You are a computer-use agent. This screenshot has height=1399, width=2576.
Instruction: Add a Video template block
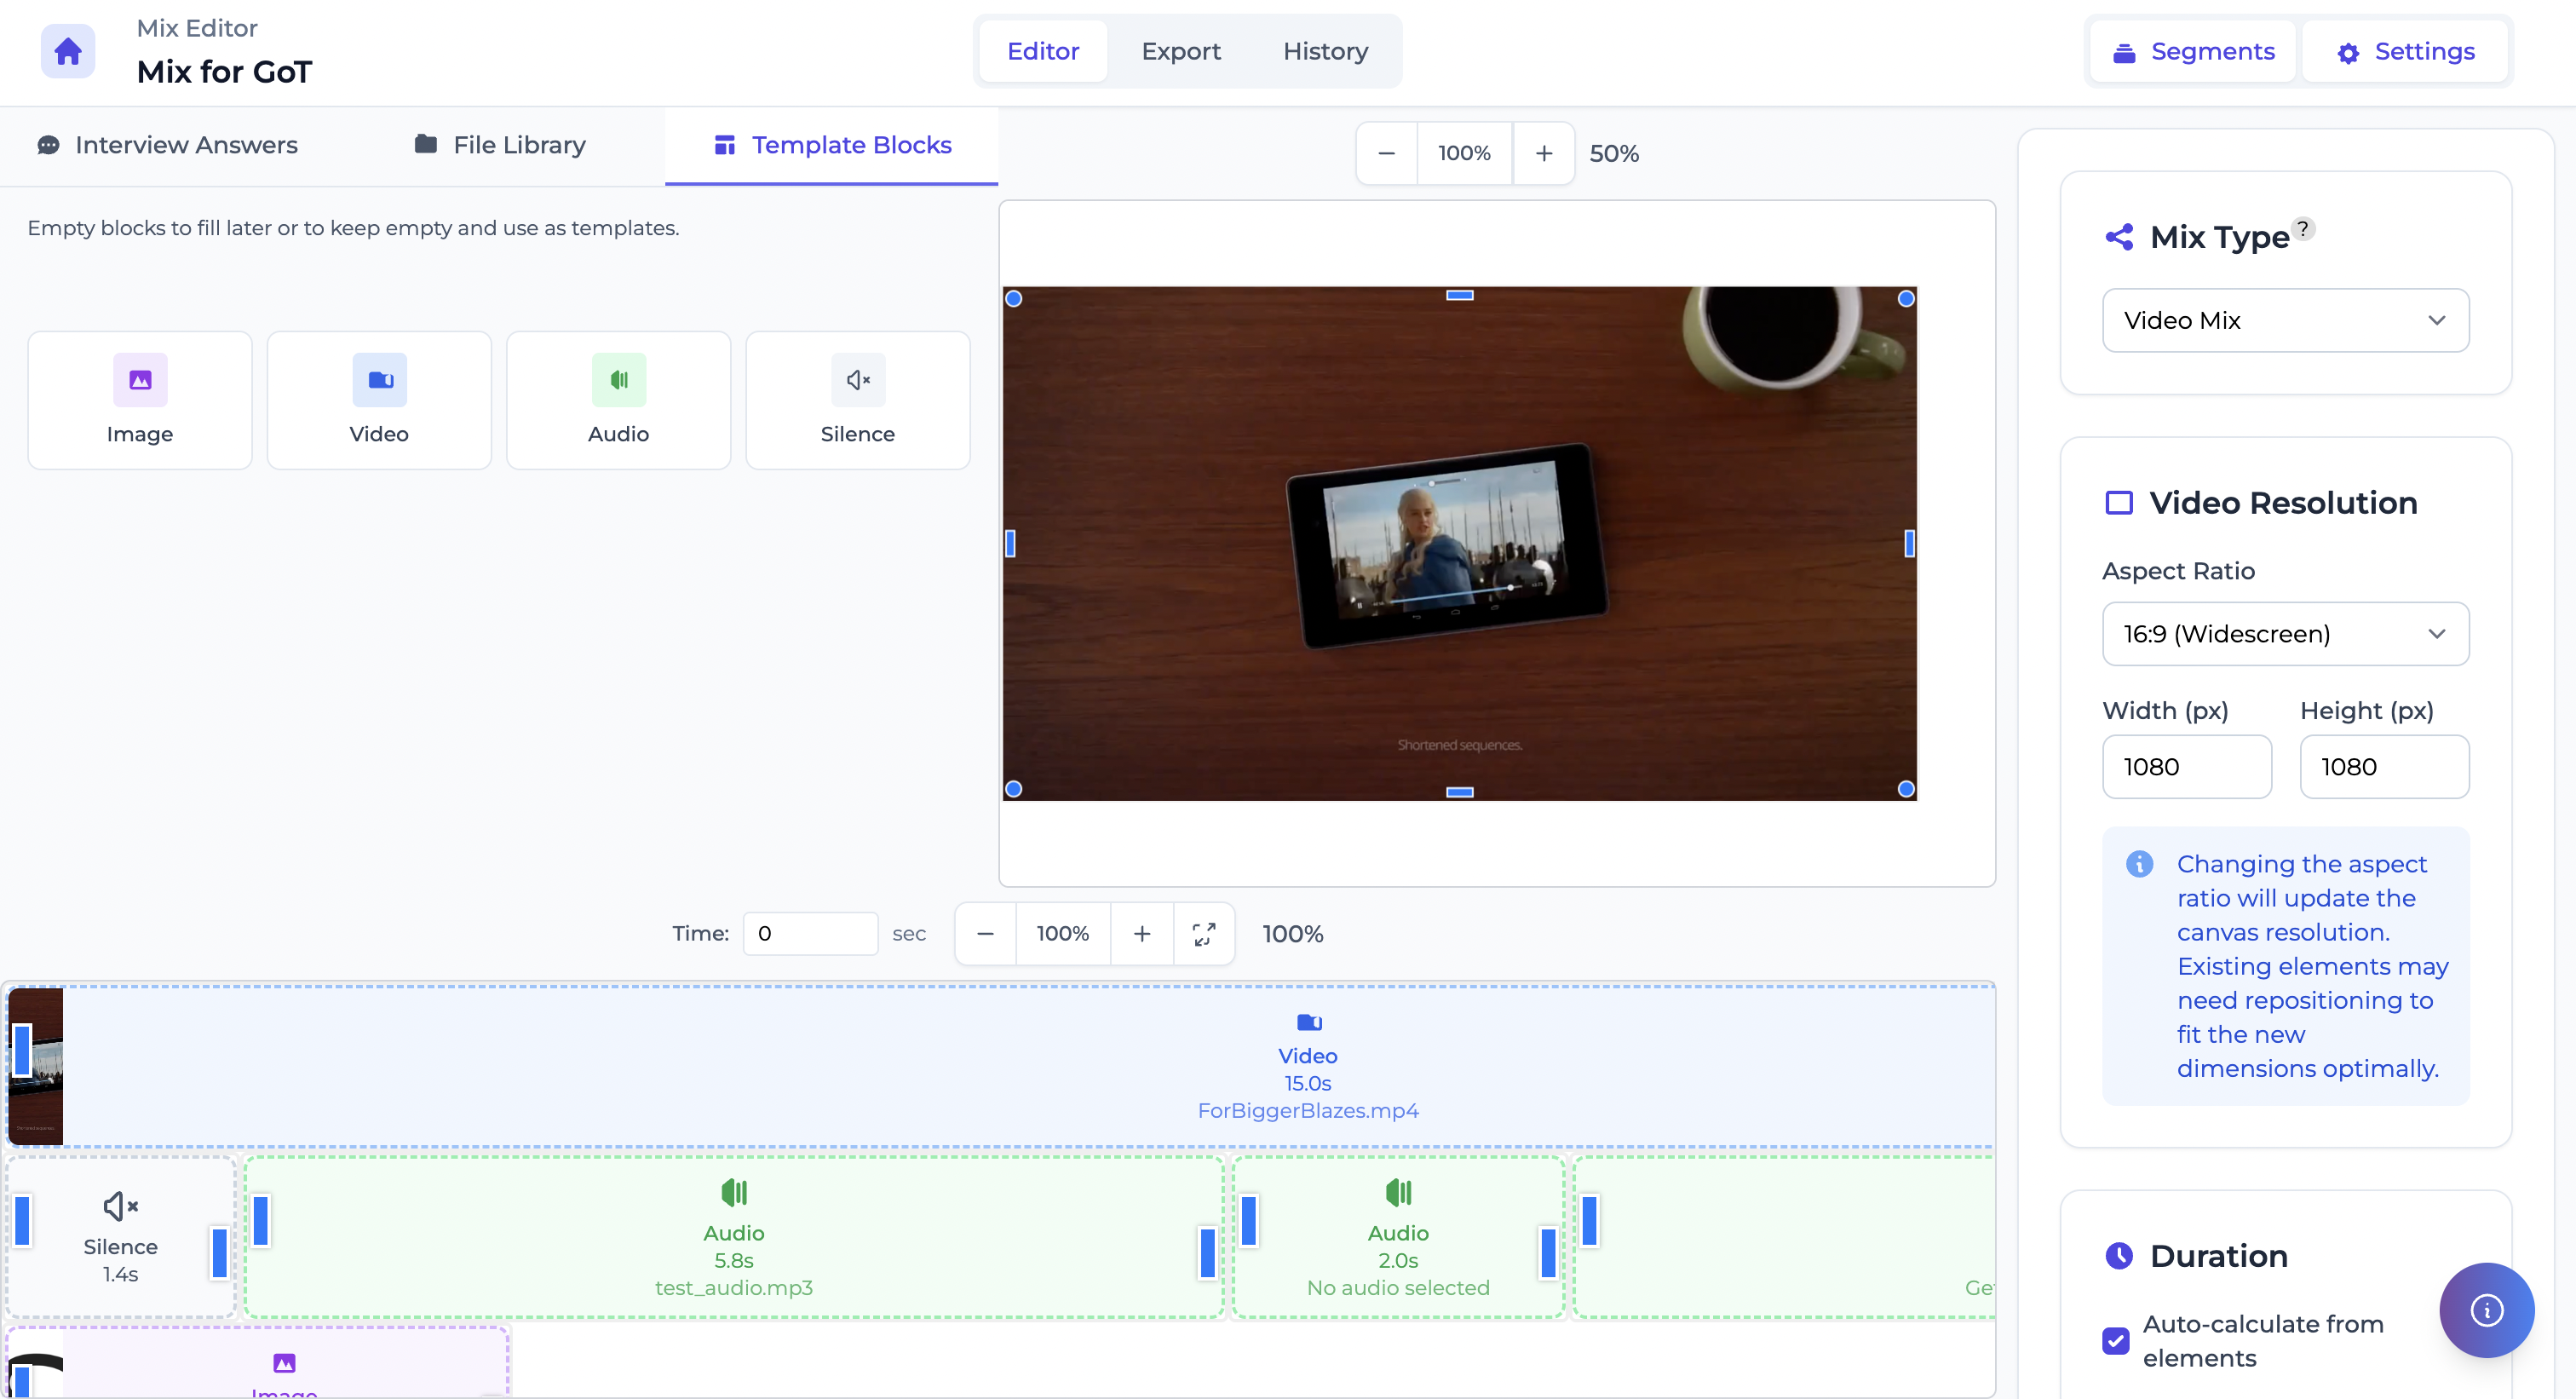(379, 400)
